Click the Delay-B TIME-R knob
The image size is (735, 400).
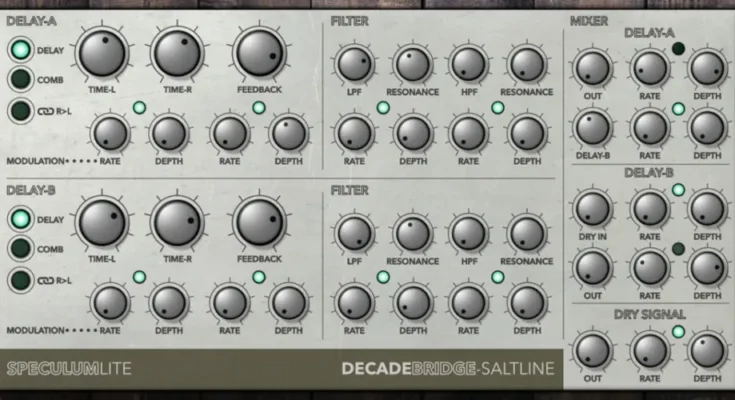[x=178, y=221]
